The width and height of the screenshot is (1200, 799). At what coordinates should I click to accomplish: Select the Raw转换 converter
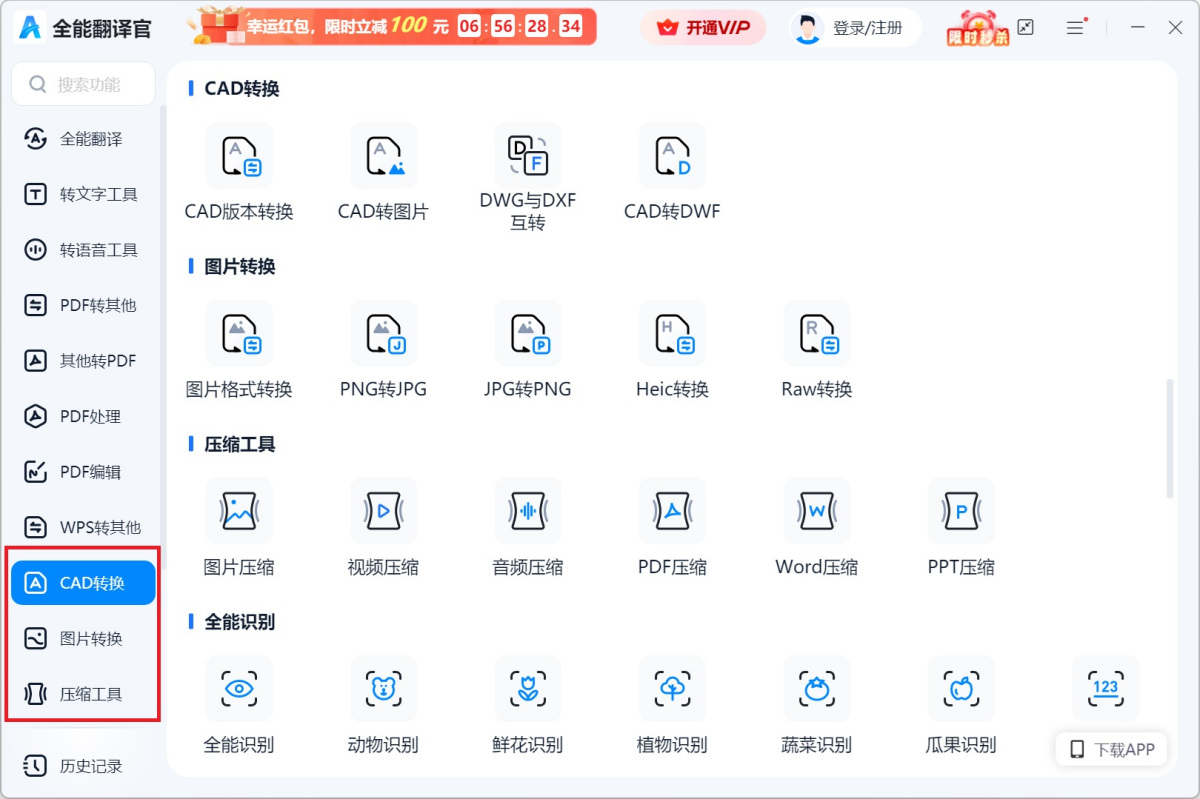pyautogui.click(x=816, y=350)
